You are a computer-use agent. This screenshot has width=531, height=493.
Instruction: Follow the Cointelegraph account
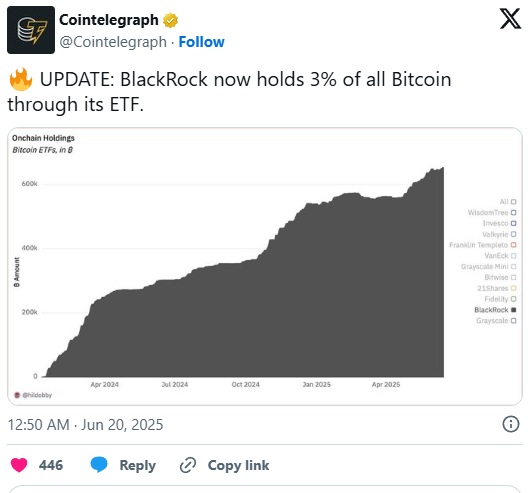point(201,42)
